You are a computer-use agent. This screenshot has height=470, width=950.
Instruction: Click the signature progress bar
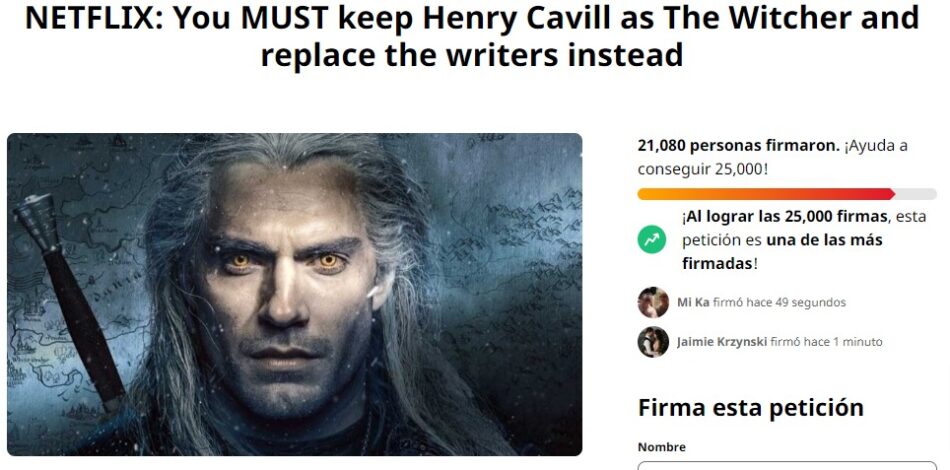(x=766, y=194)
